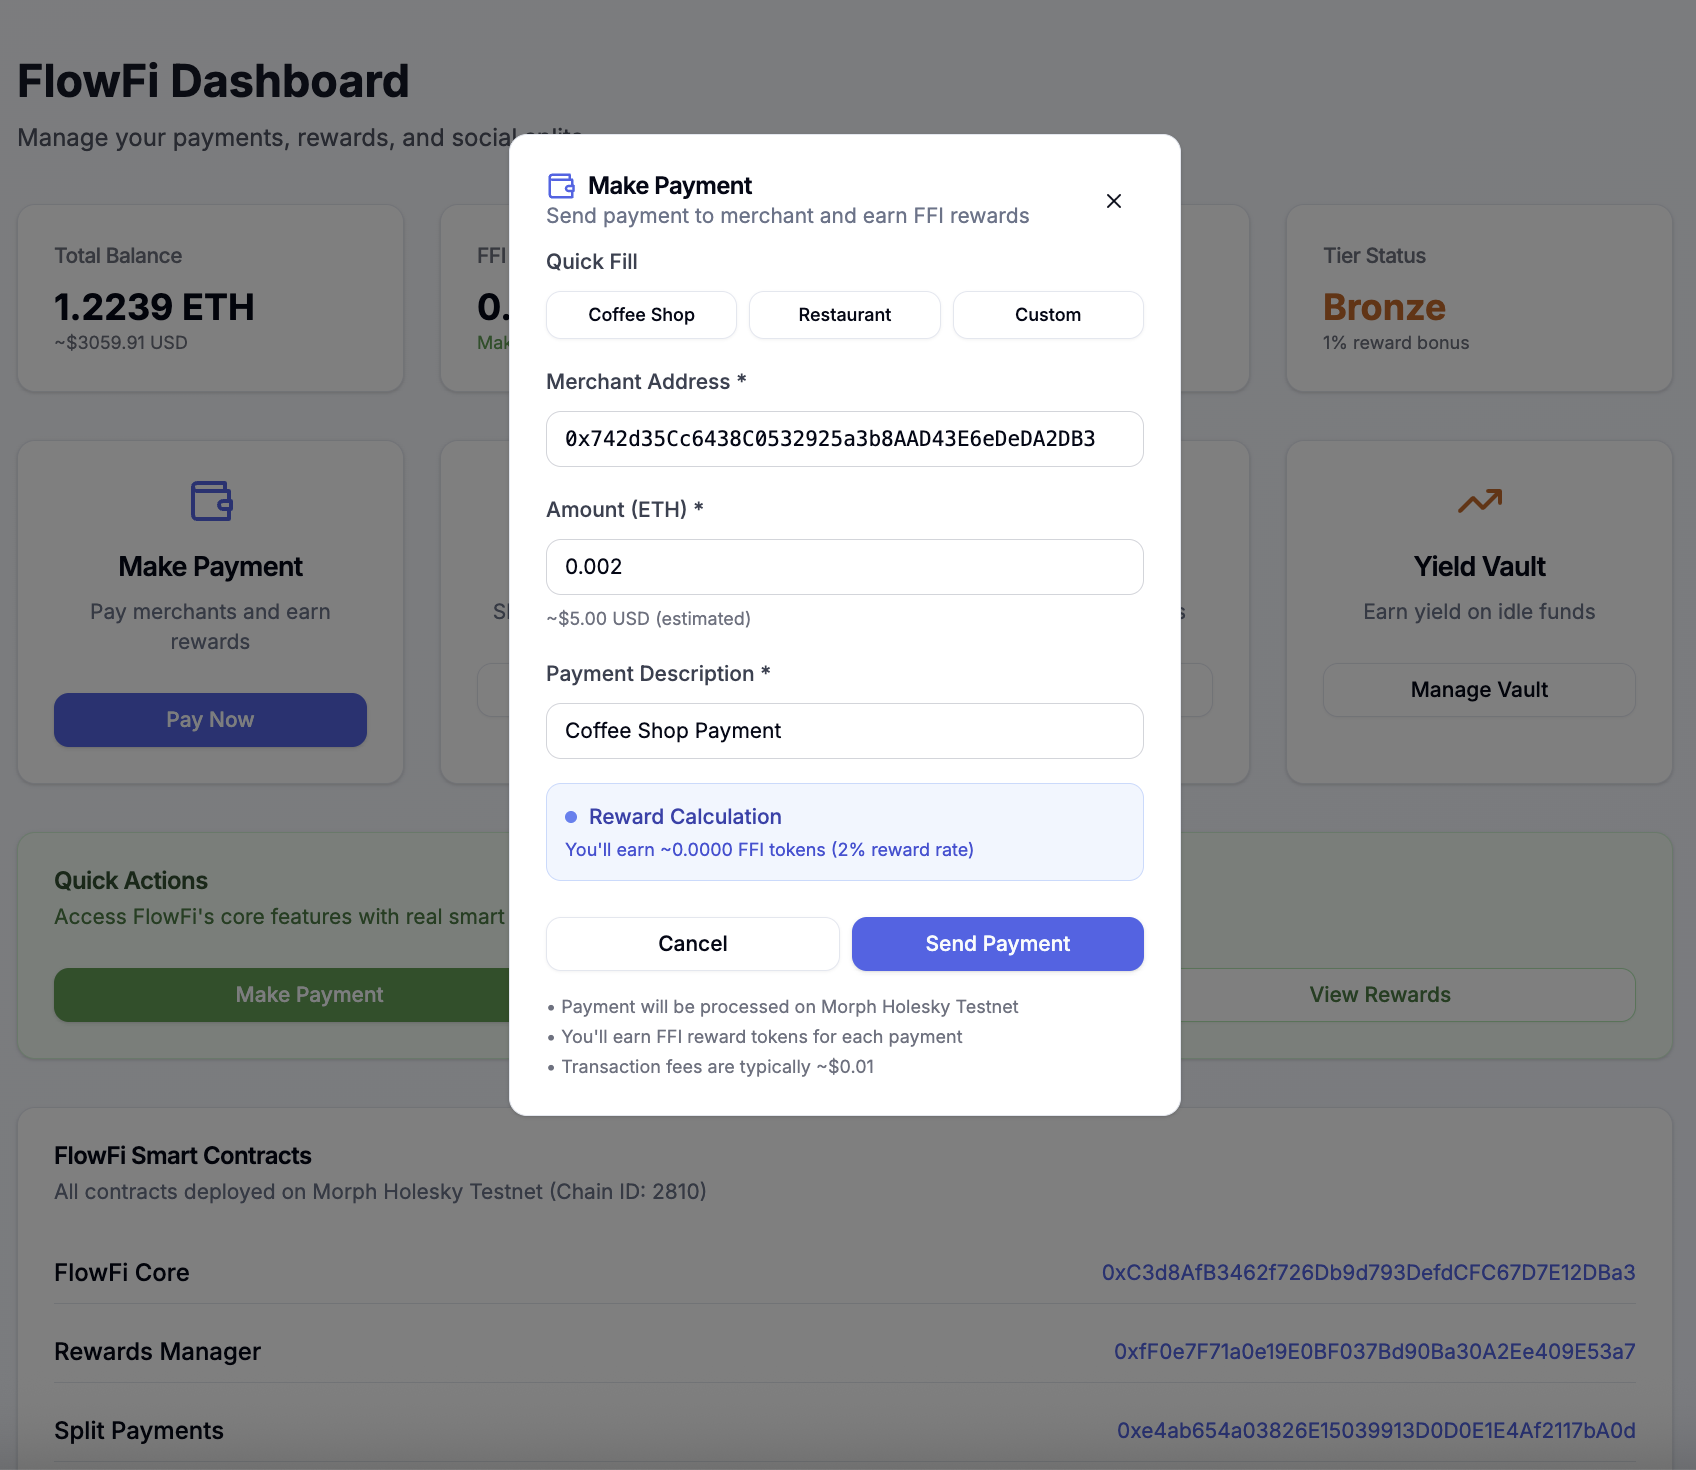Click the wallet icon in Make Payment dialog header
Screen dimensions: 1696x1470
(x=561, y=186)
